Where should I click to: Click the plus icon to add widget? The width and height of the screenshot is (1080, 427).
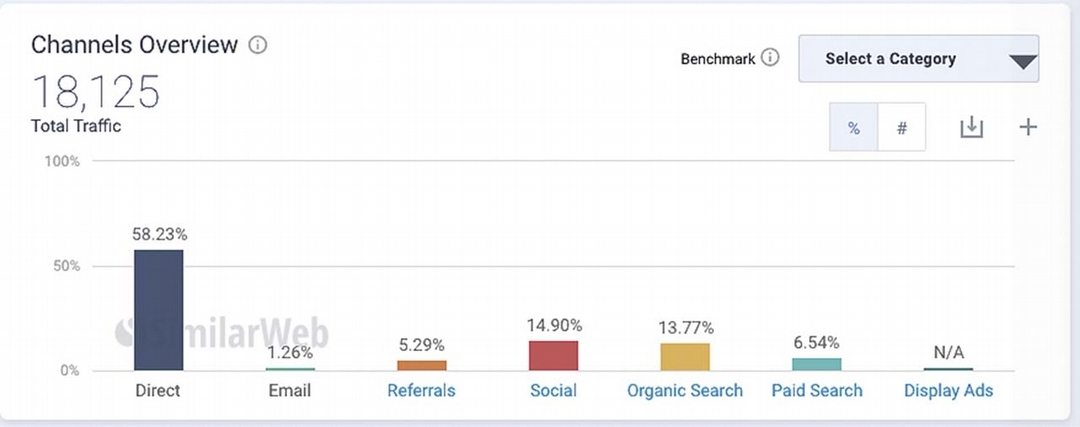click(x=1028, y=127)
